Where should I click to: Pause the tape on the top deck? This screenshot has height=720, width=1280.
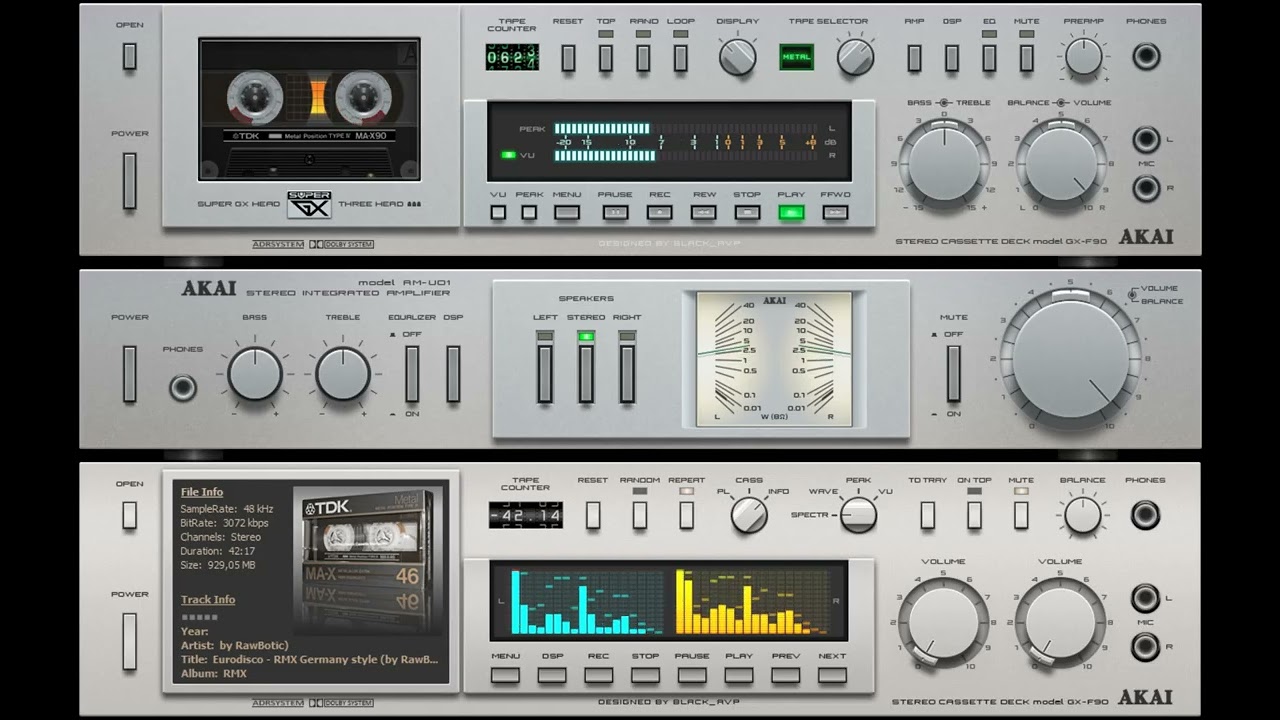pyautogui.click(x=614, y=212)
